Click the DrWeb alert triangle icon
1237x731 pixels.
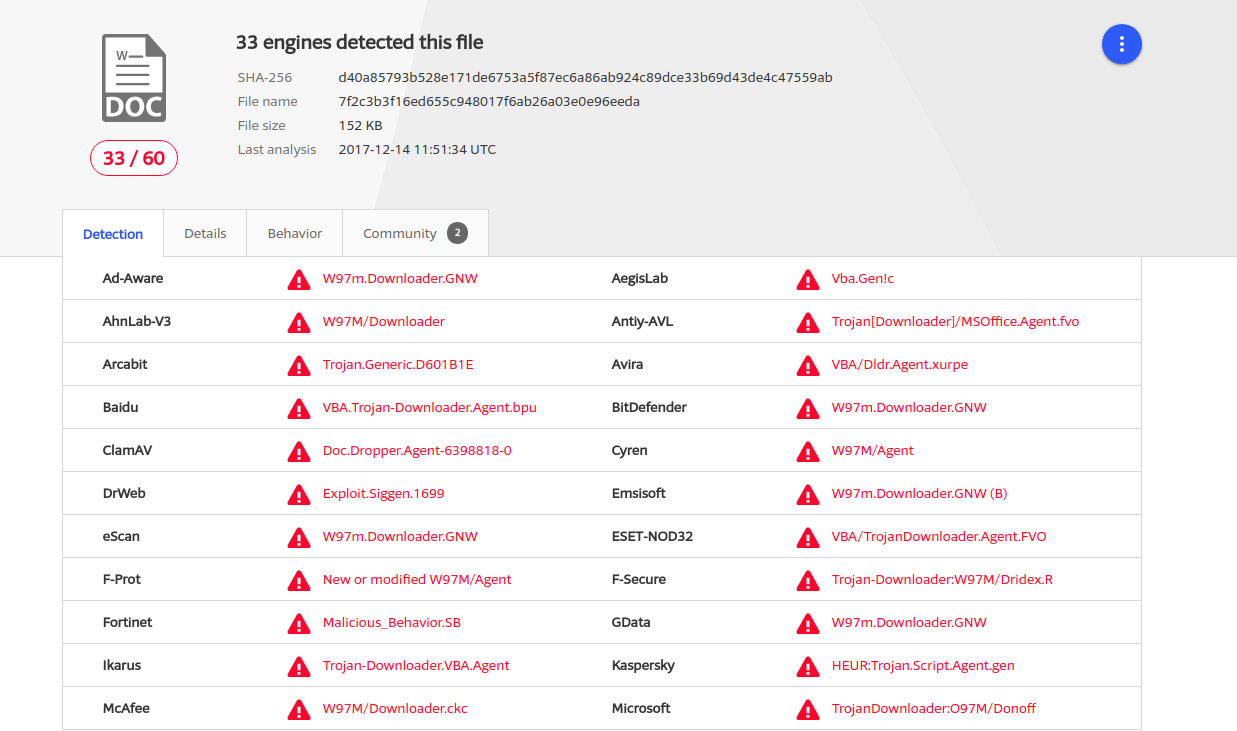click(299, 494)
